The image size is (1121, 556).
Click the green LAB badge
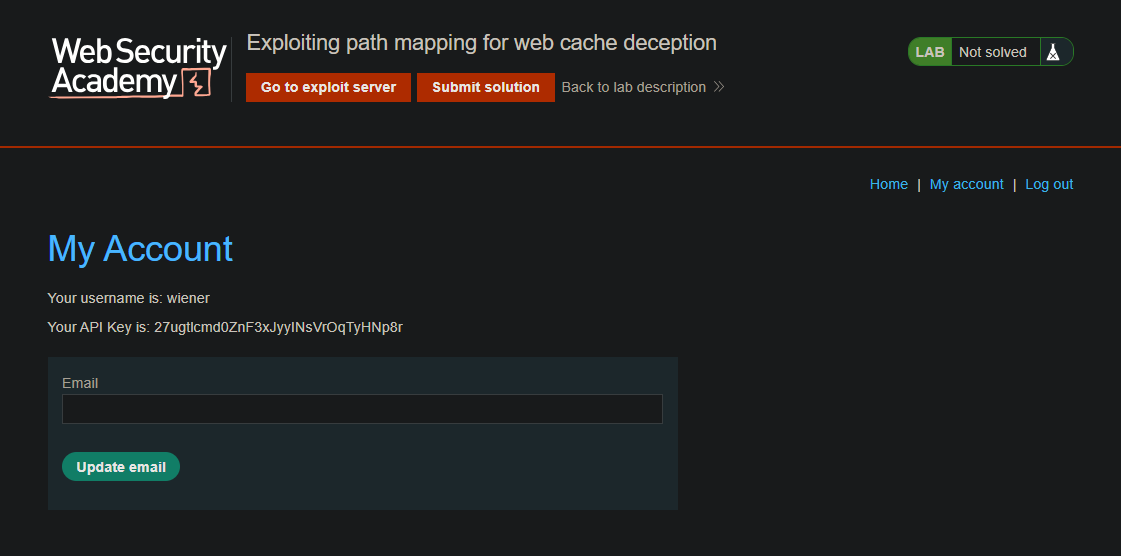(x=930, y=51)
